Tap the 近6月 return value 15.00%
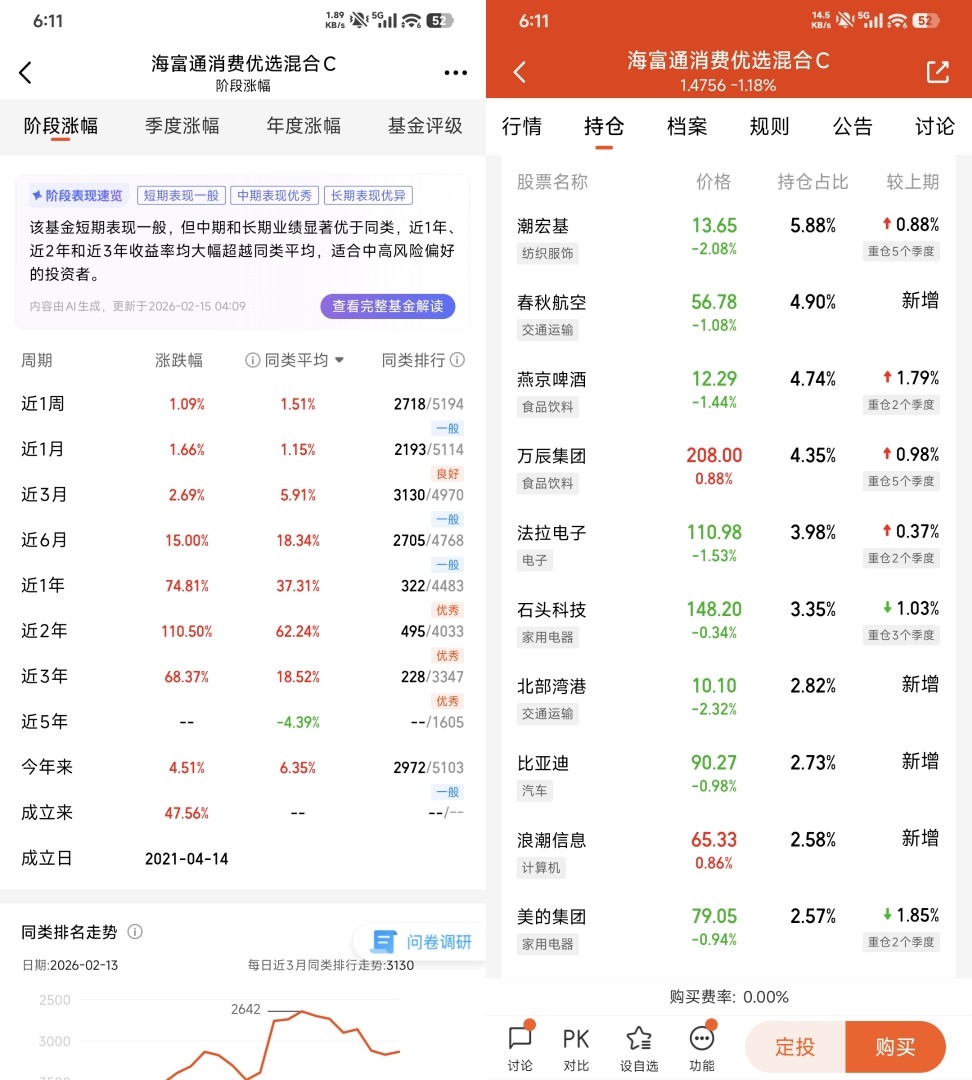 [187, 540]
